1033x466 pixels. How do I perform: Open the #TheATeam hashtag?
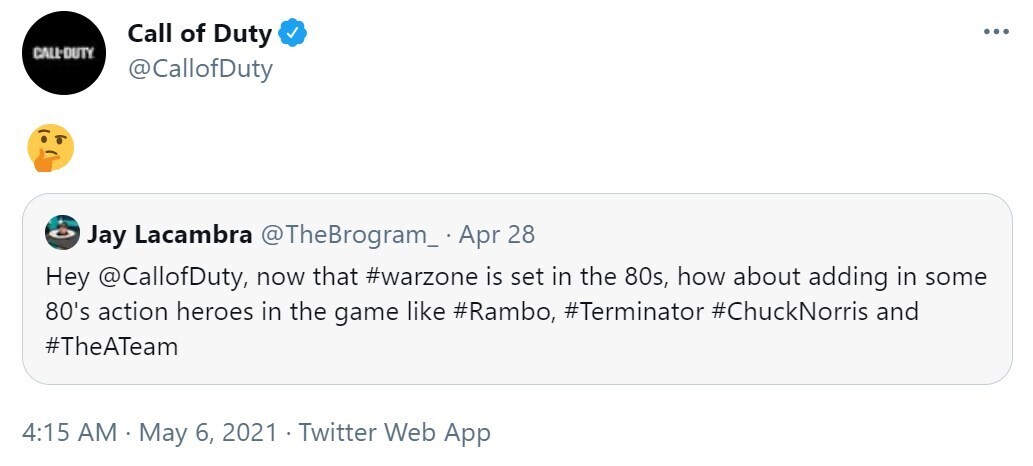pyautogui.click(x=112, y=346)
